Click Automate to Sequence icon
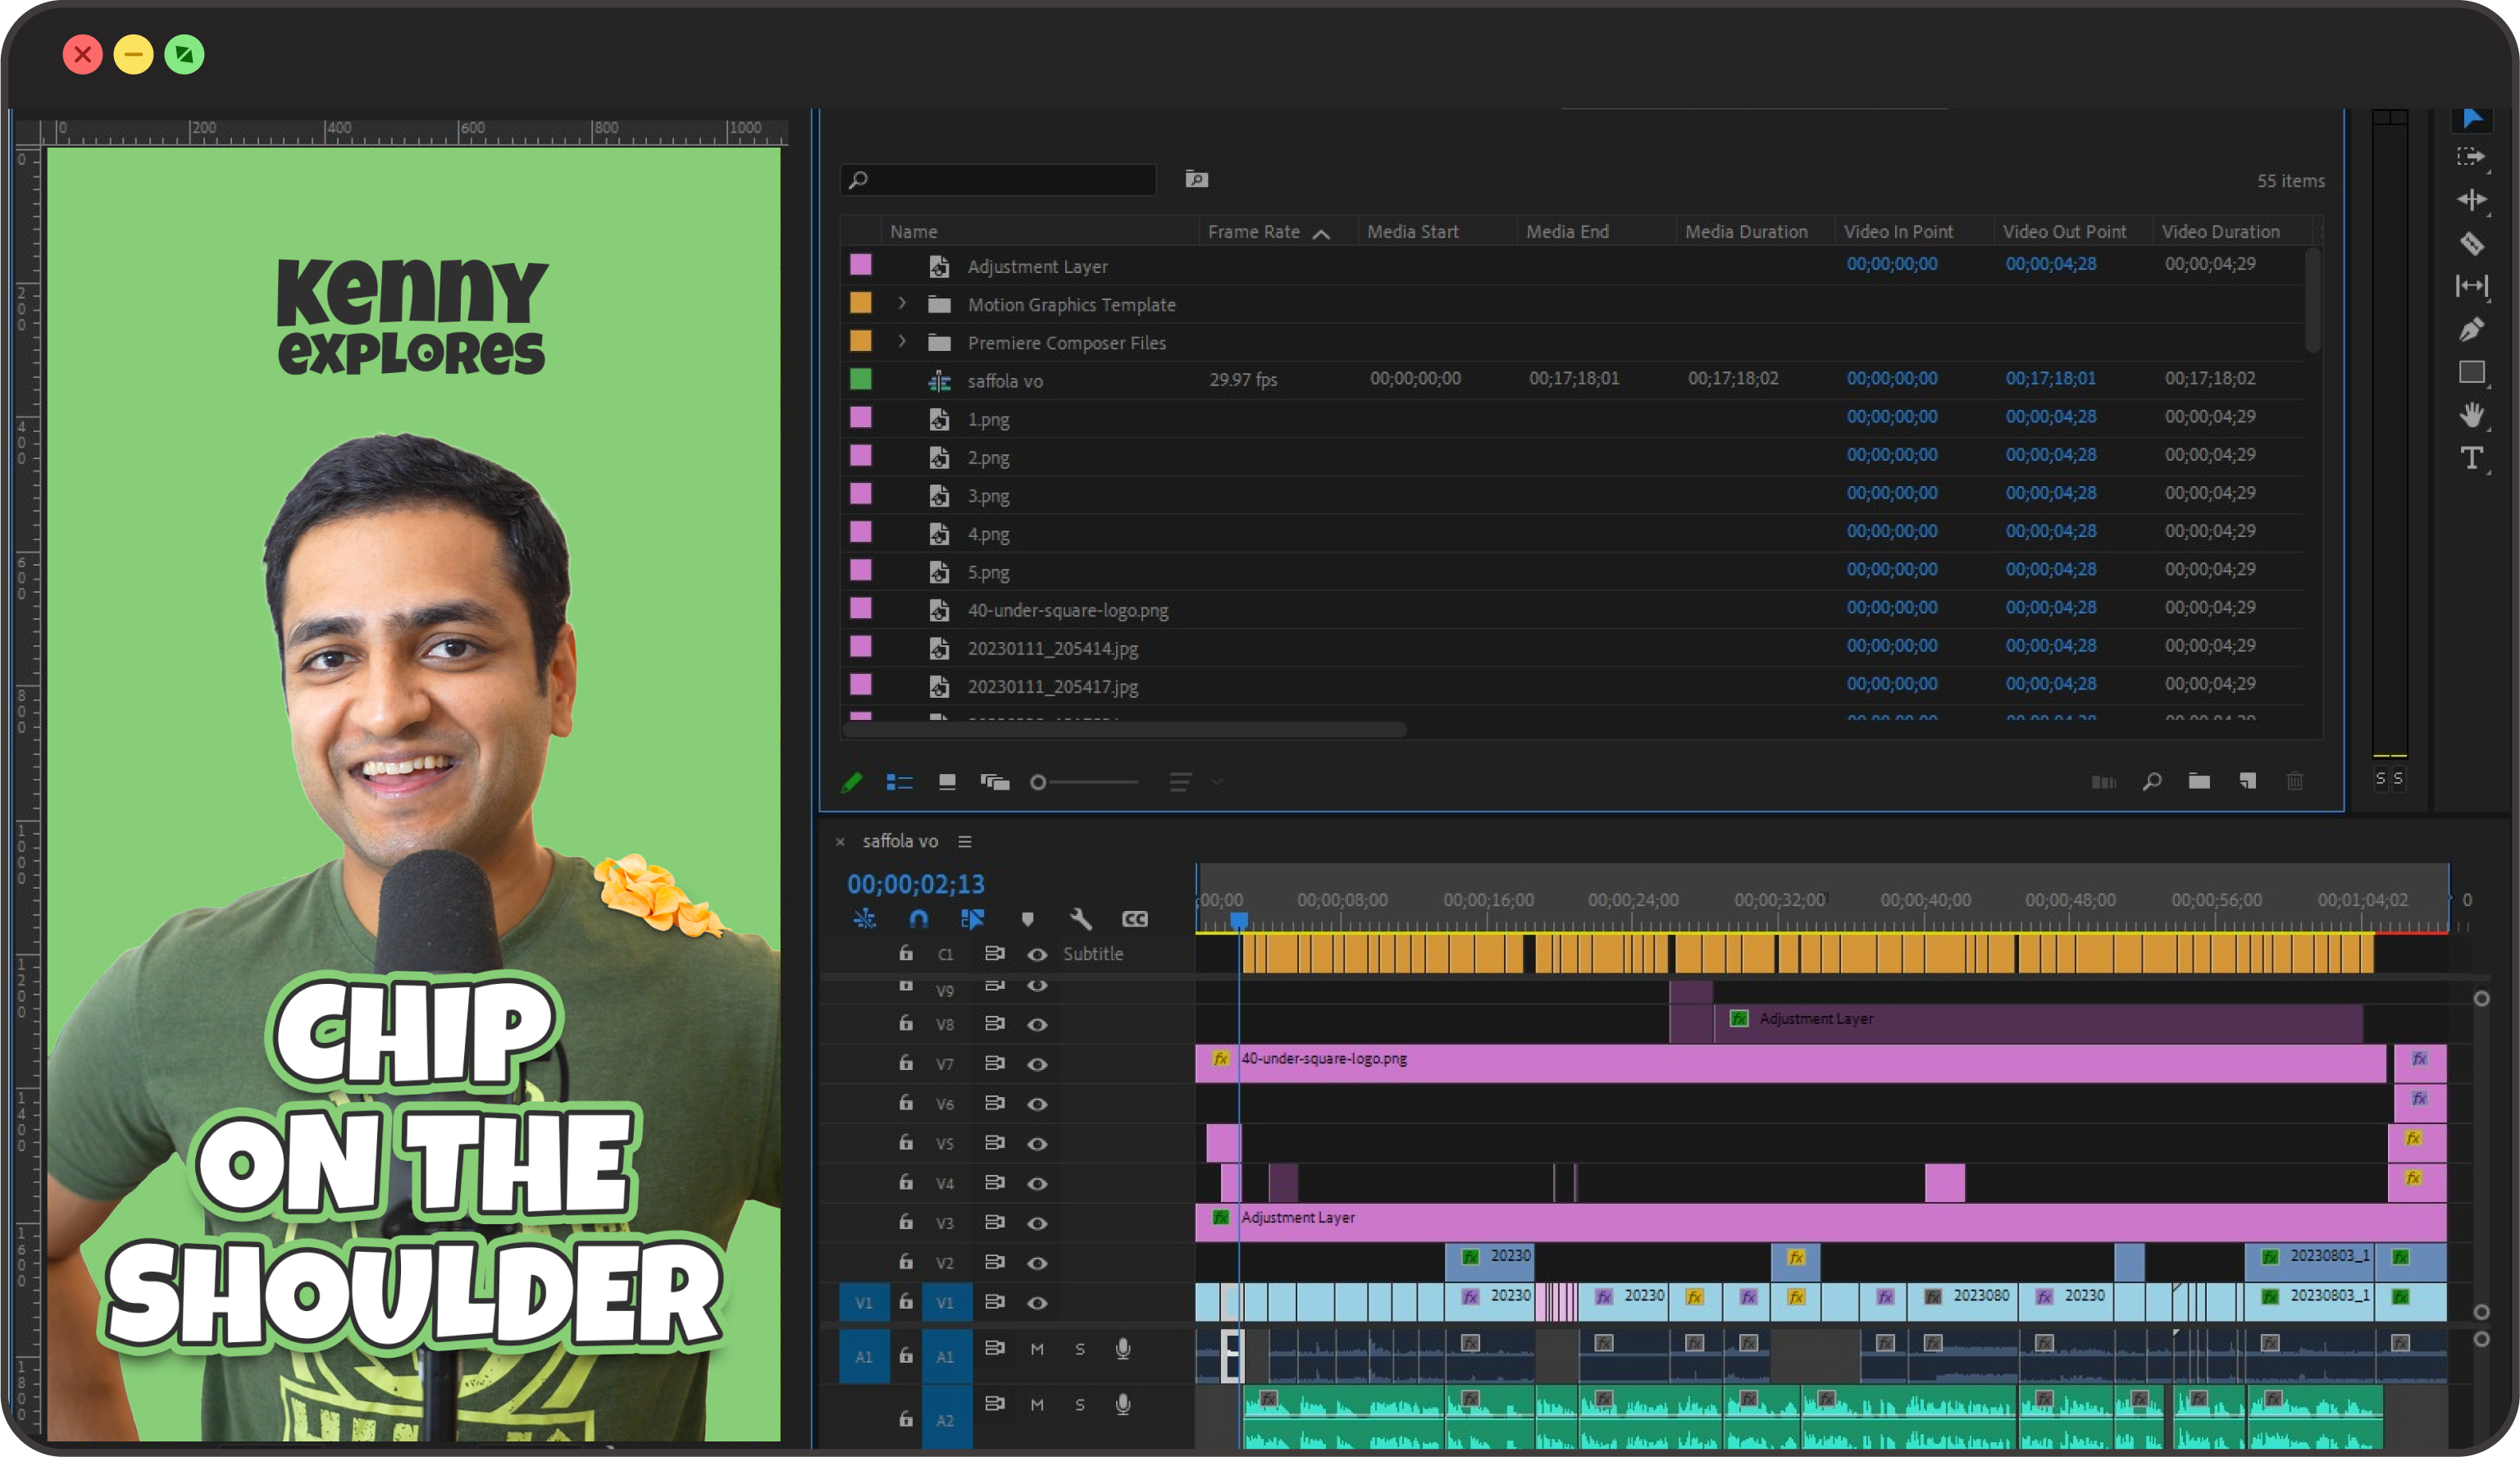The height and width of the screenshot is (1457, 2520). [x=2104, y=782]
